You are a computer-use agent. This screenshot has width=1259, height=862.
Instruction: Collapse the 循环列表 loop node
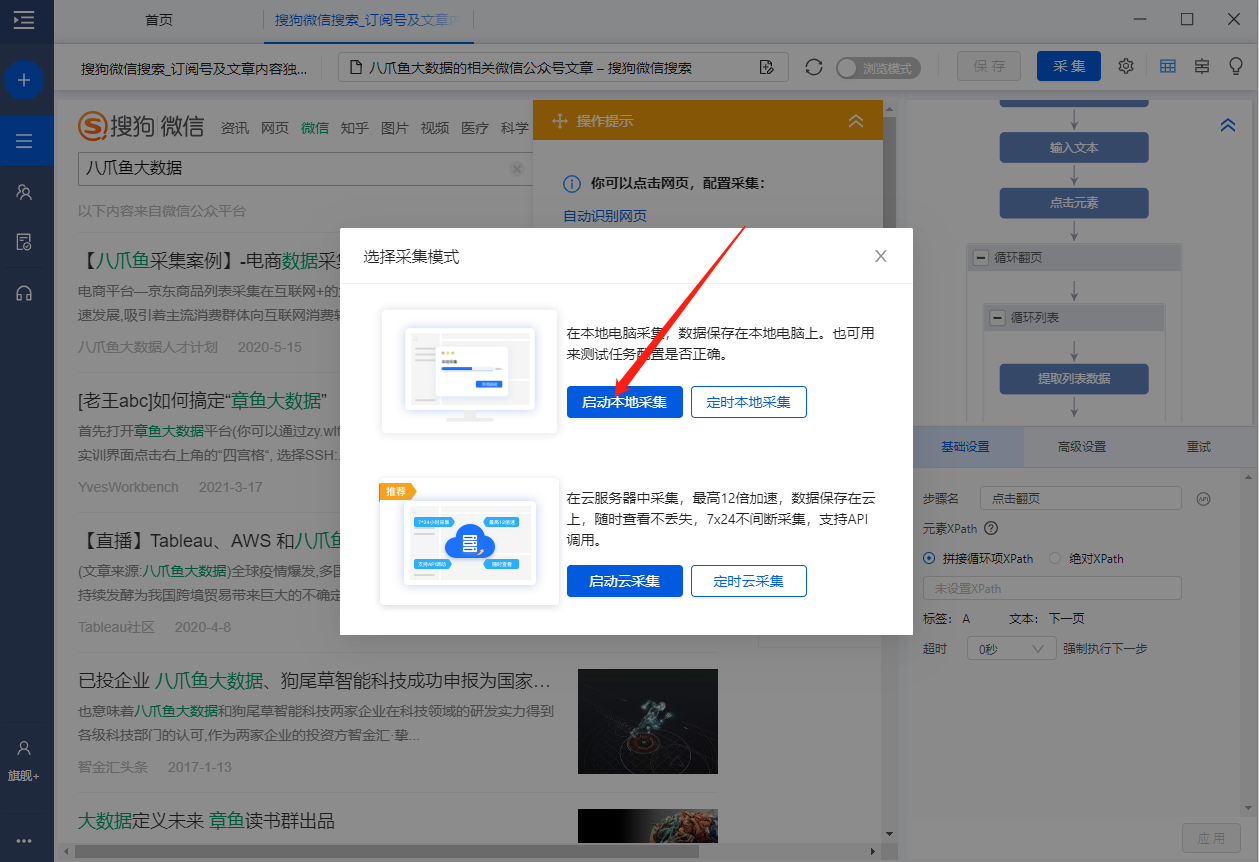pyautogui.click(x=996, y=318)
